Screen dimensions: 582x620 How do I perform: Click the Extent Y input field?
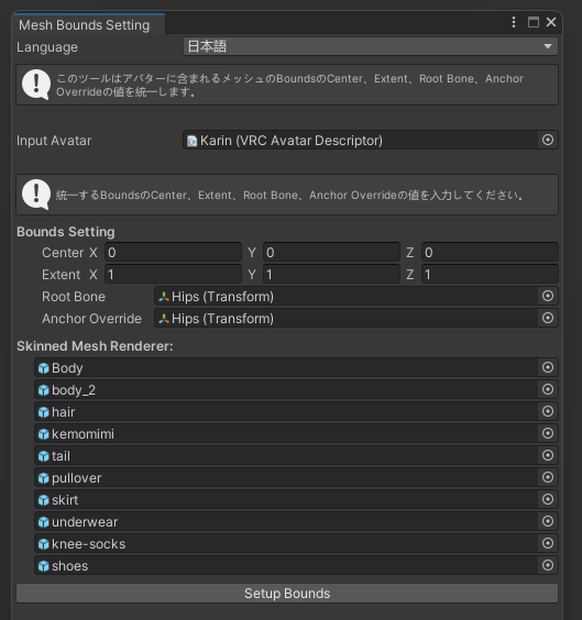(x=332, y=274)
